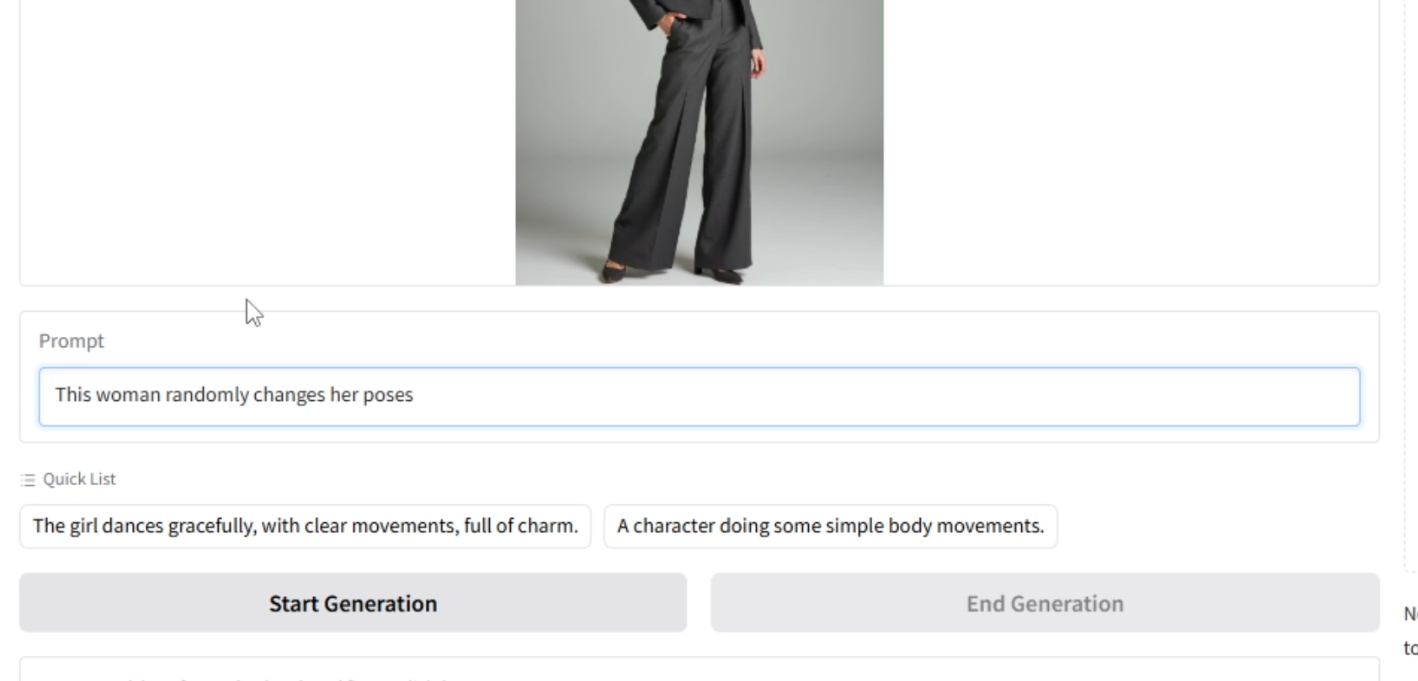Click the partially visible panel below Start Generation
Viewport: 1418px width, 681px height.
[699, 669]
